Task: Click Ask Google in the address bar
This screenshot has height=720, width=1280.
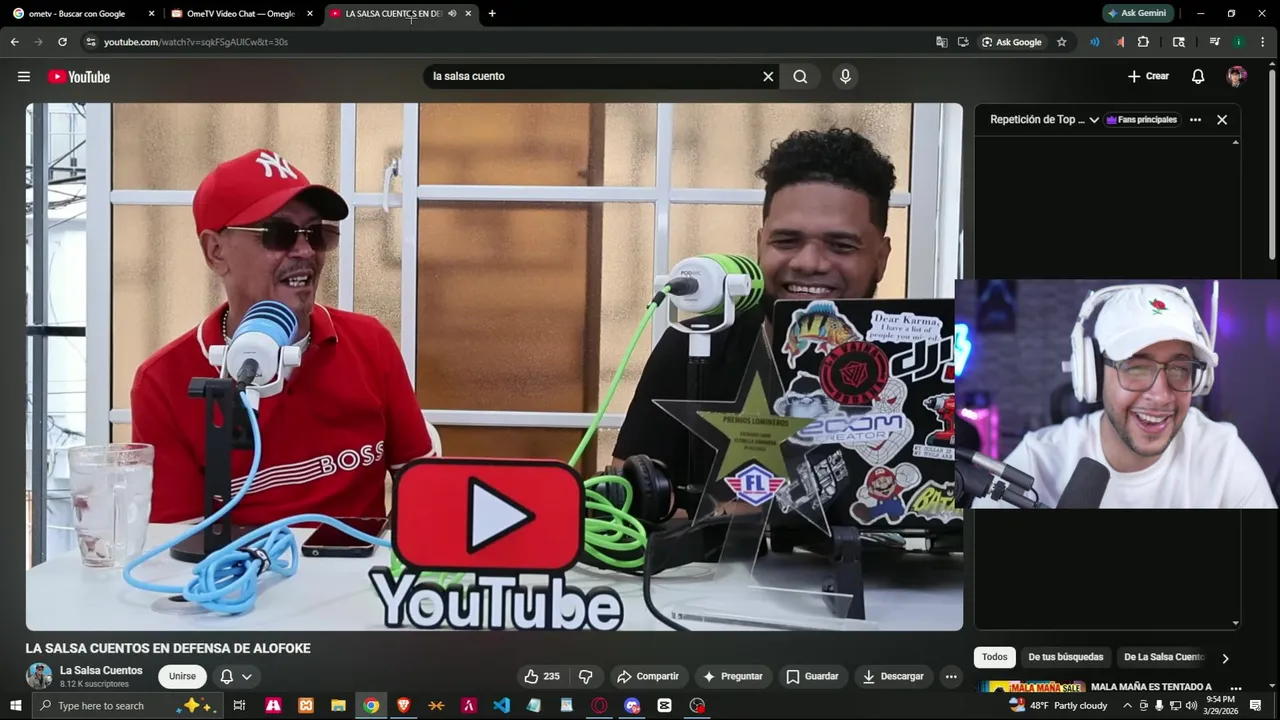Action: (x=1012, y=42)
